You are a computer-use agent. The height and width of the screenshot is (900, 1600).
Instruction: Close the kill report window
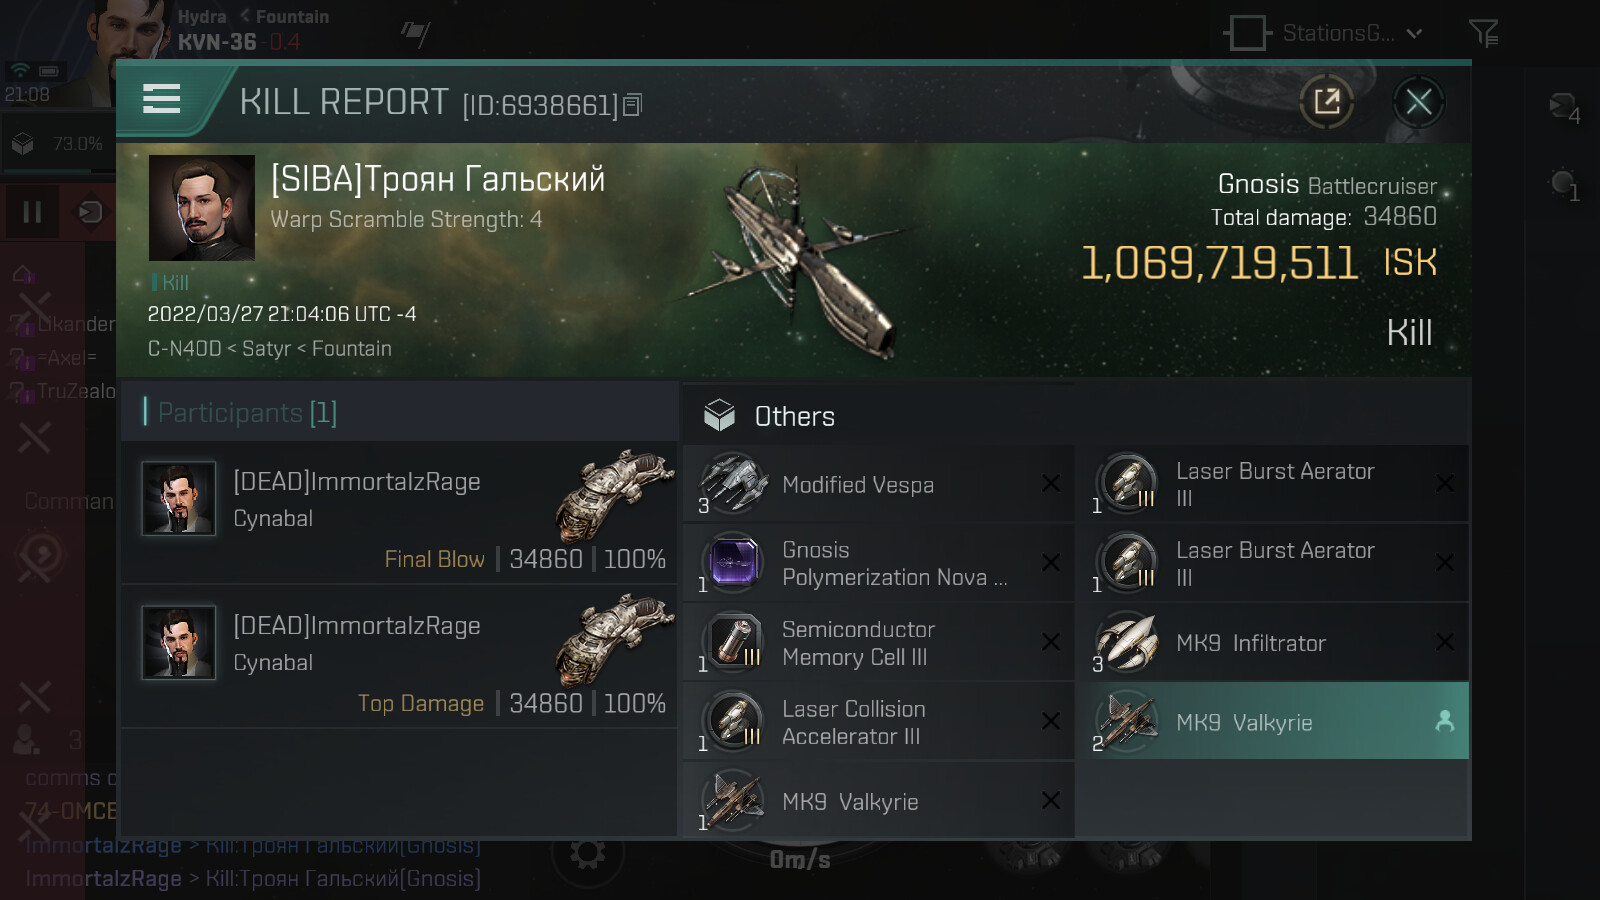1418,101
